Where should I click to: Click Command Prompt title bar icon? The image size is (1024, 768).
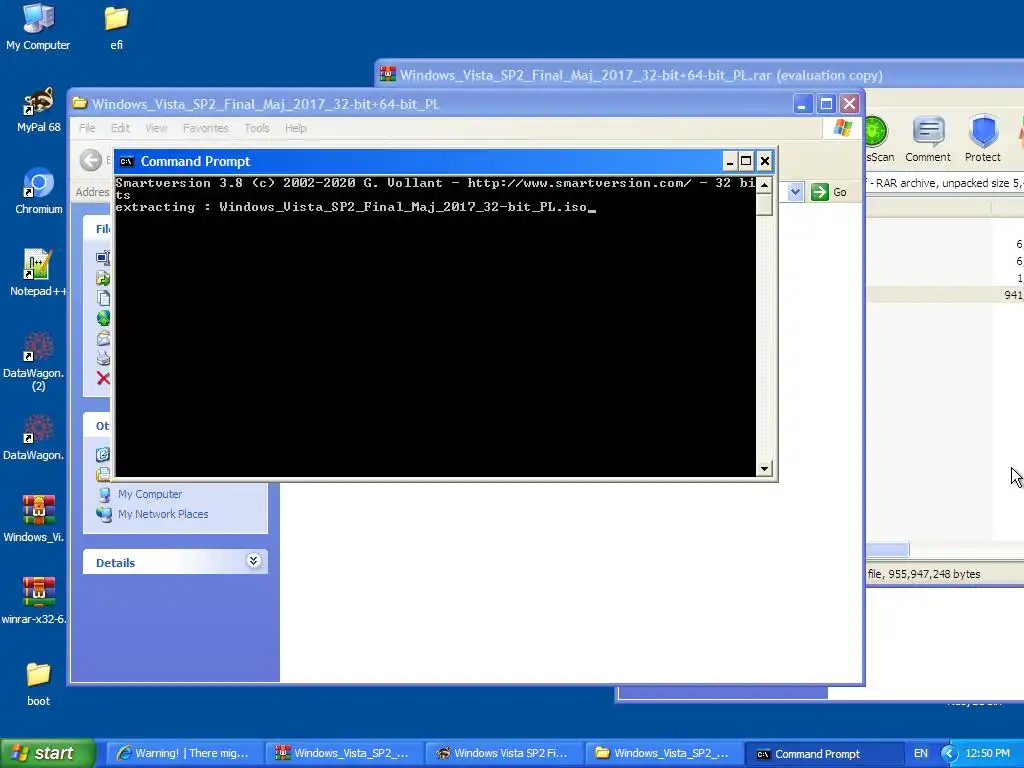pos(127,161)
